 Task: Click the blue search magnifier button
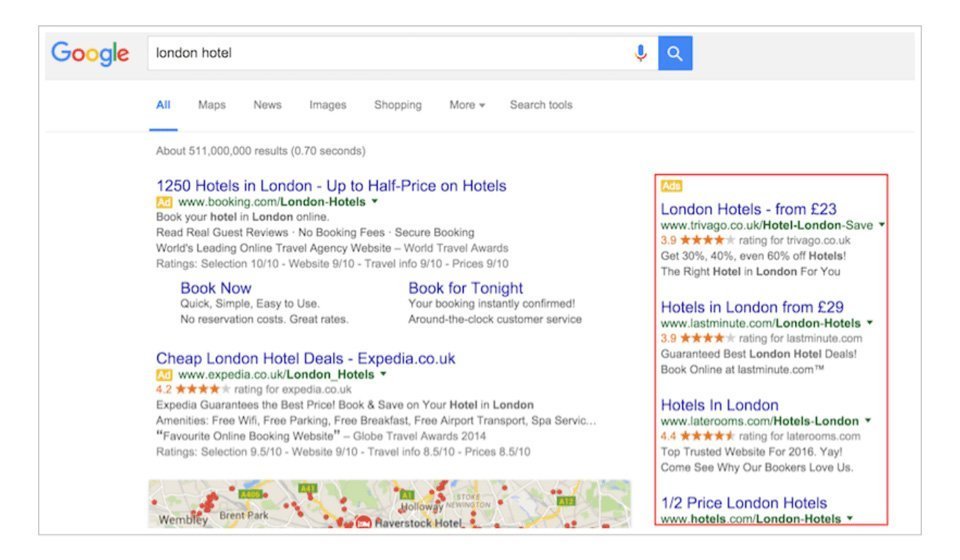(x=675, y=53)
